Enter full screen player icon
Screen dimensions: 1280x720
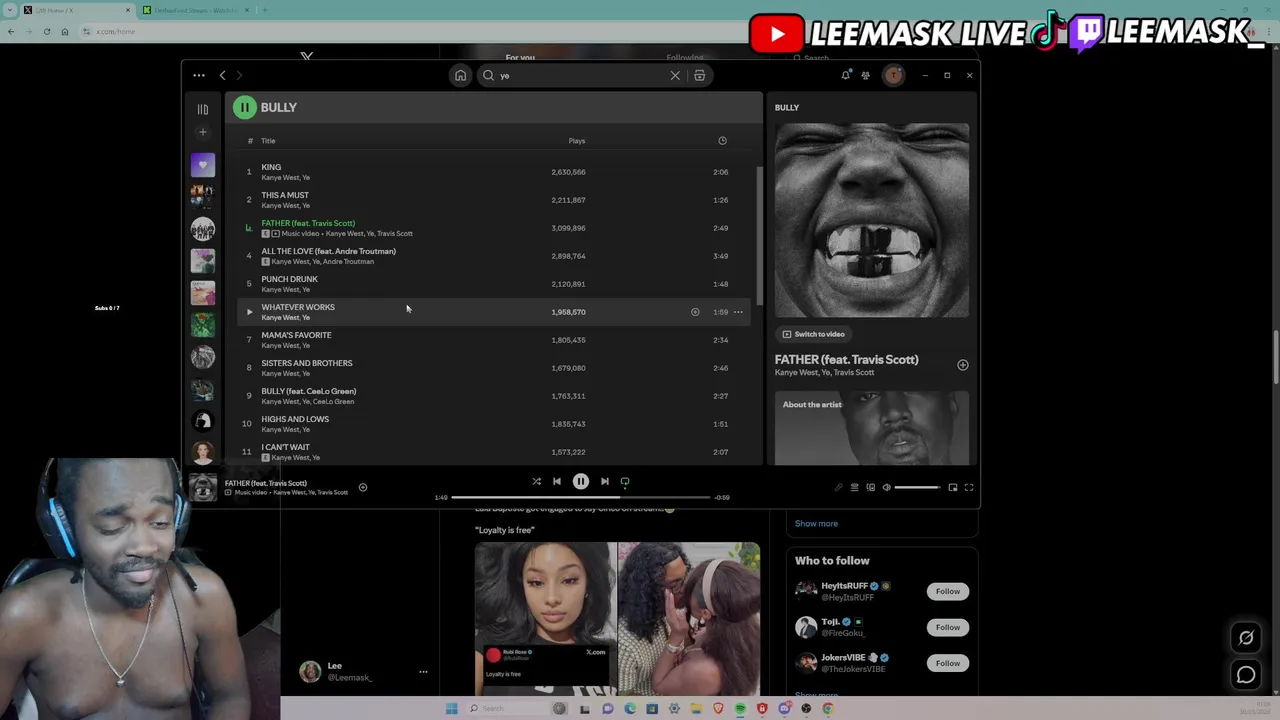pos(969,488)
